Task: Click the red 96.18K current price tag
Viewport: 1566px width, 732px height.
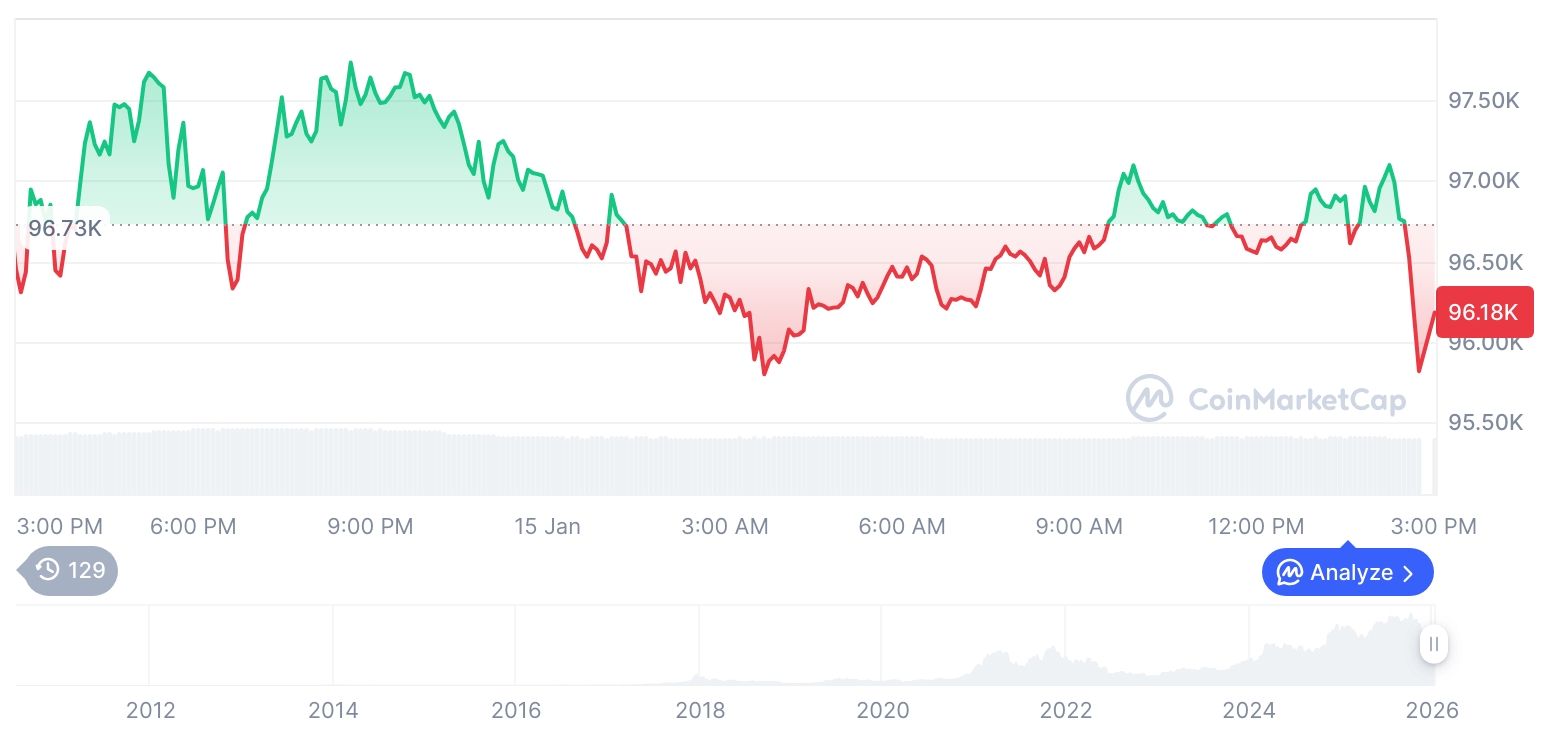Action: 1483,312
